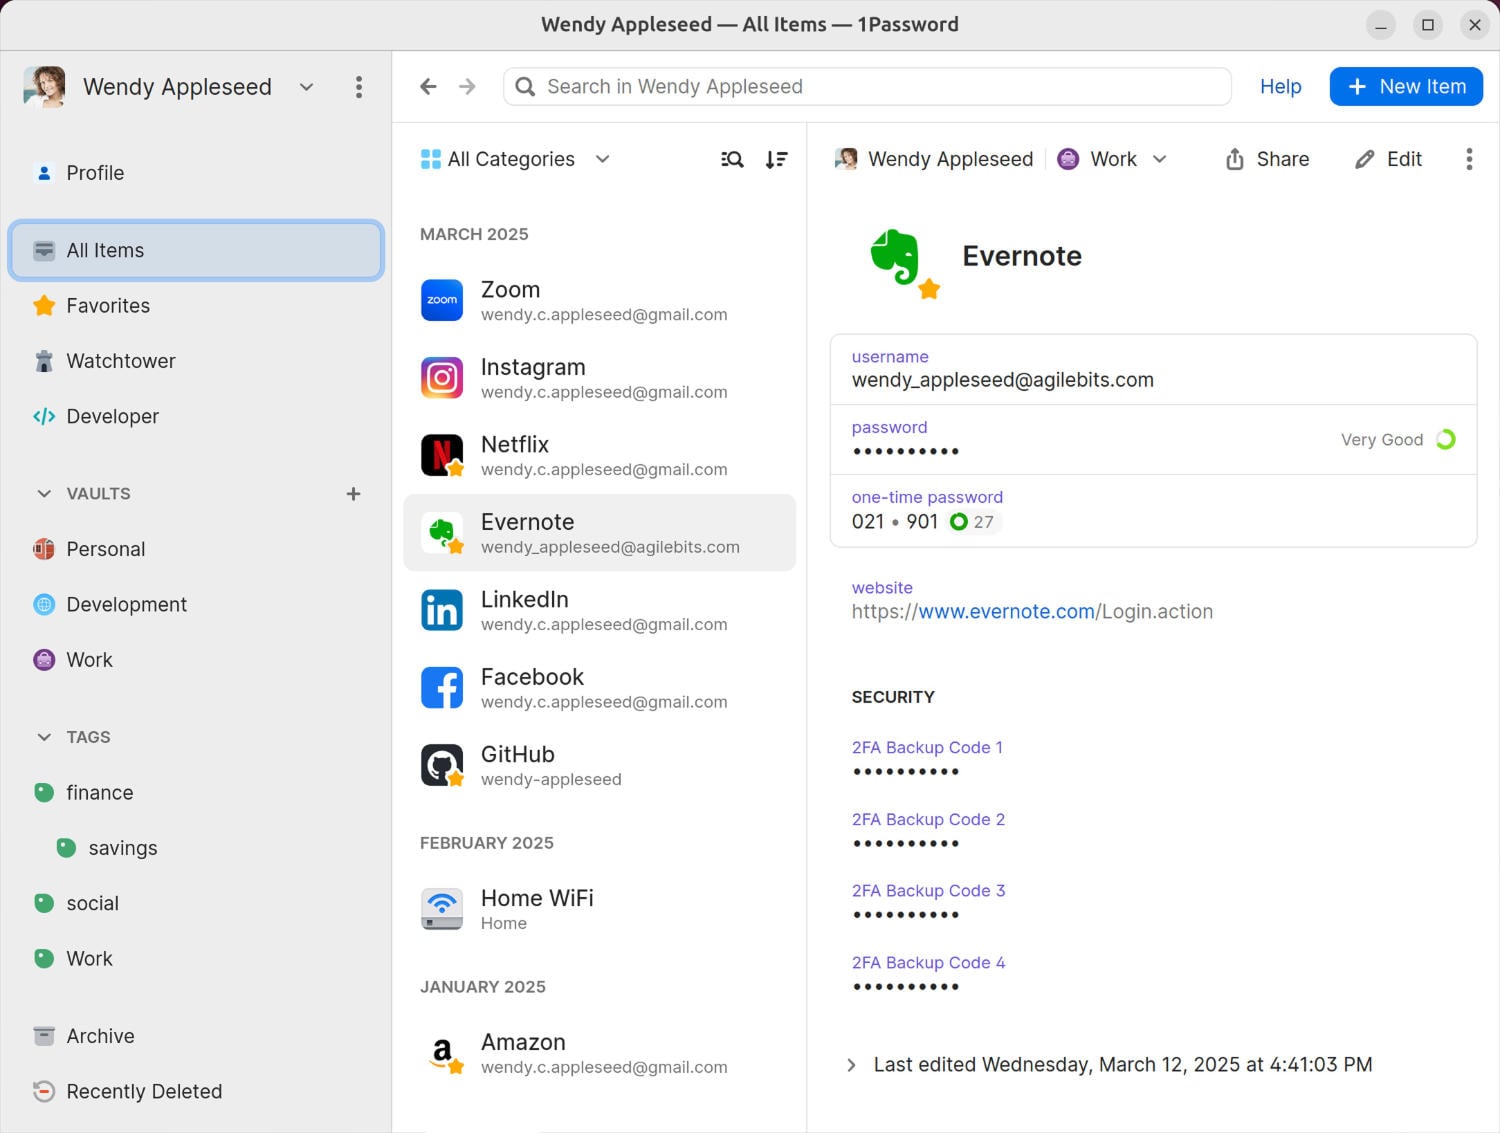Open the list filter search icon

click(731, 159)
